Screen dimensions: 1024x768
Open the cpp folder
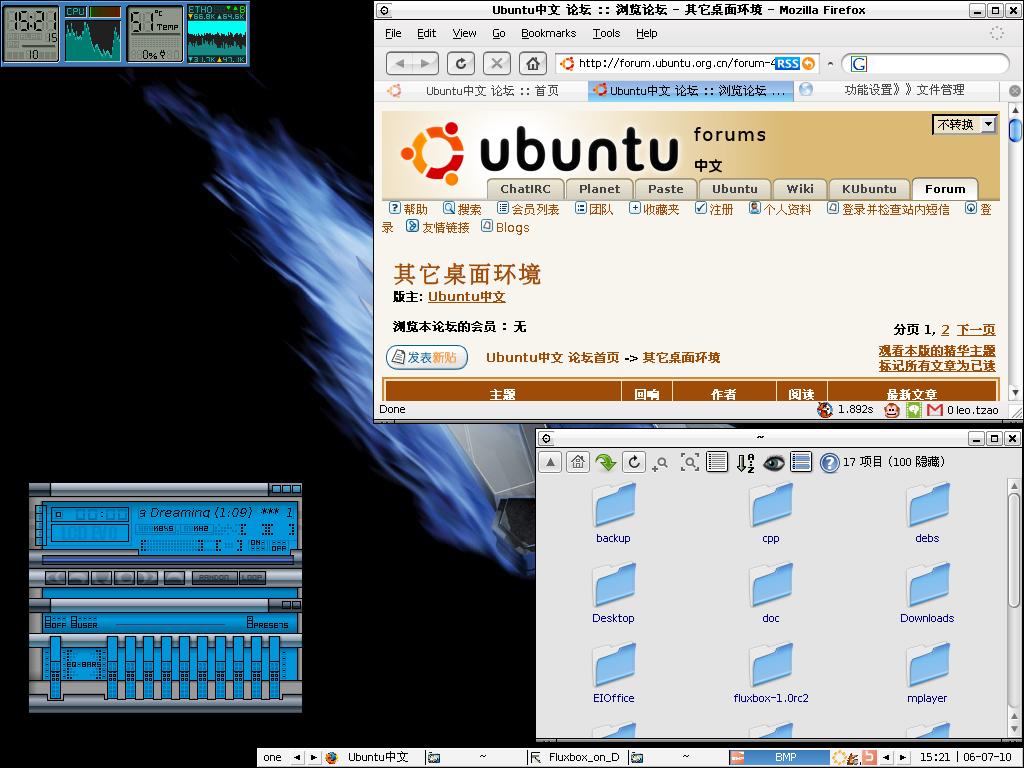coord(771,513)
